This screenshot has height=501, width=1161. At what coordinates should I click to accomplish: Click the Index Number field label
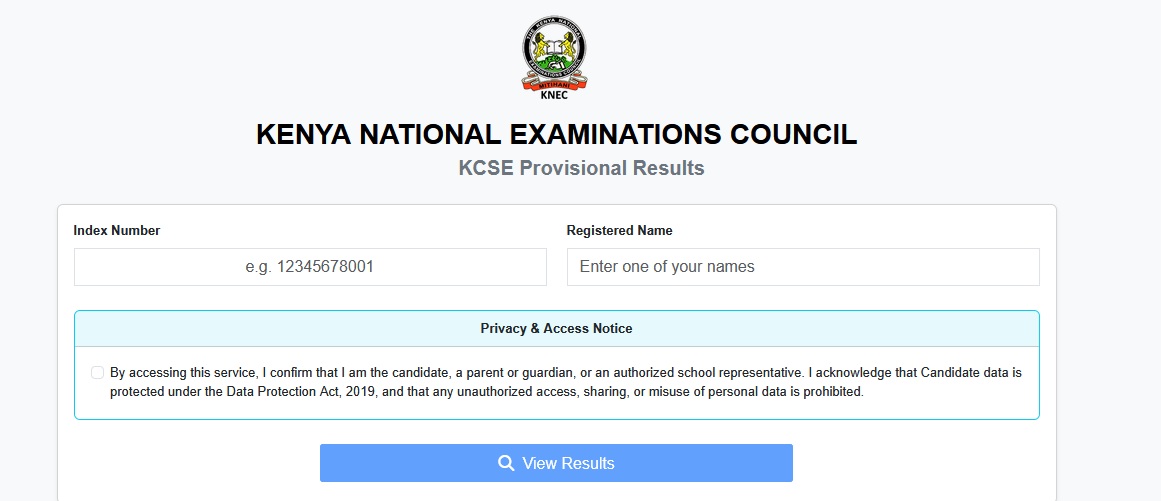pos(117,230)
